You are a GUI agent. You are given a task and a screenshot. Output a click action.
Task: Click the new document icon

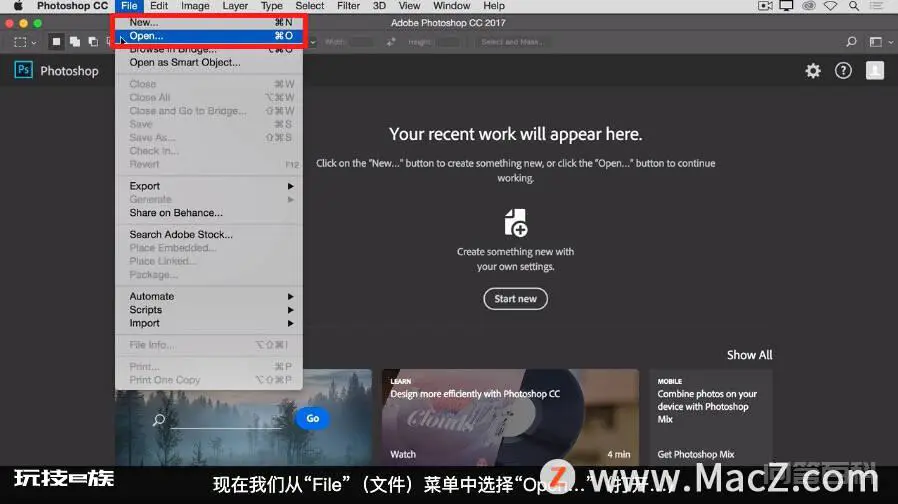point(515,223)
